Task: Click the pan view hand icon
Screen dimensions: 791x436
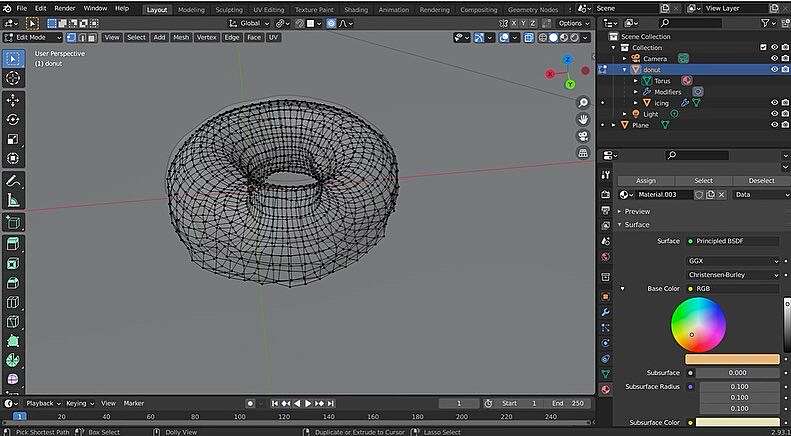Action: 583,120
